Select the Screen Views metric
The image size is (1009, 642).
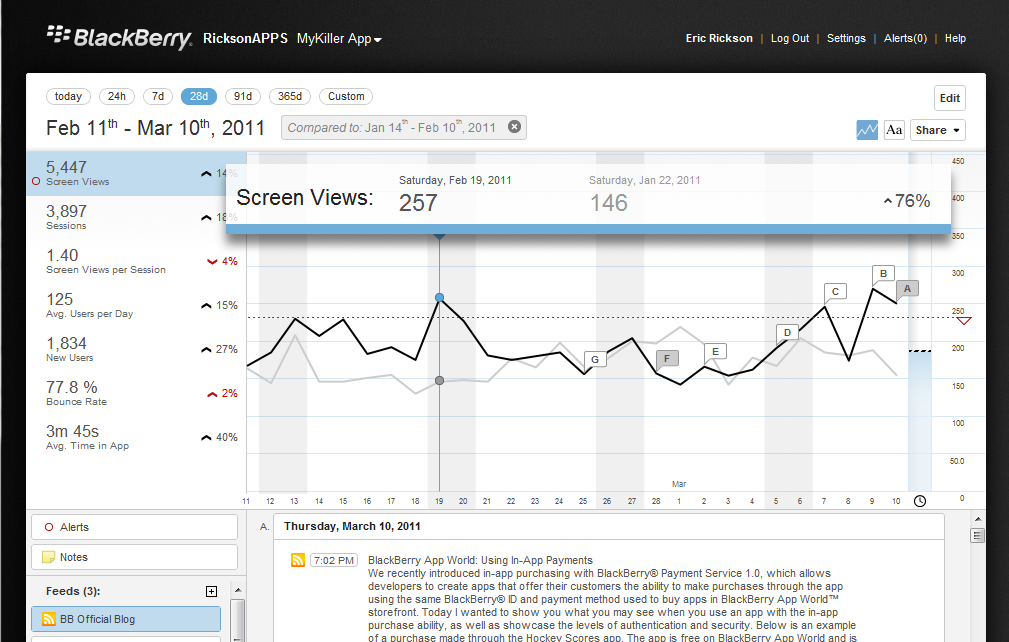[136, 174]
